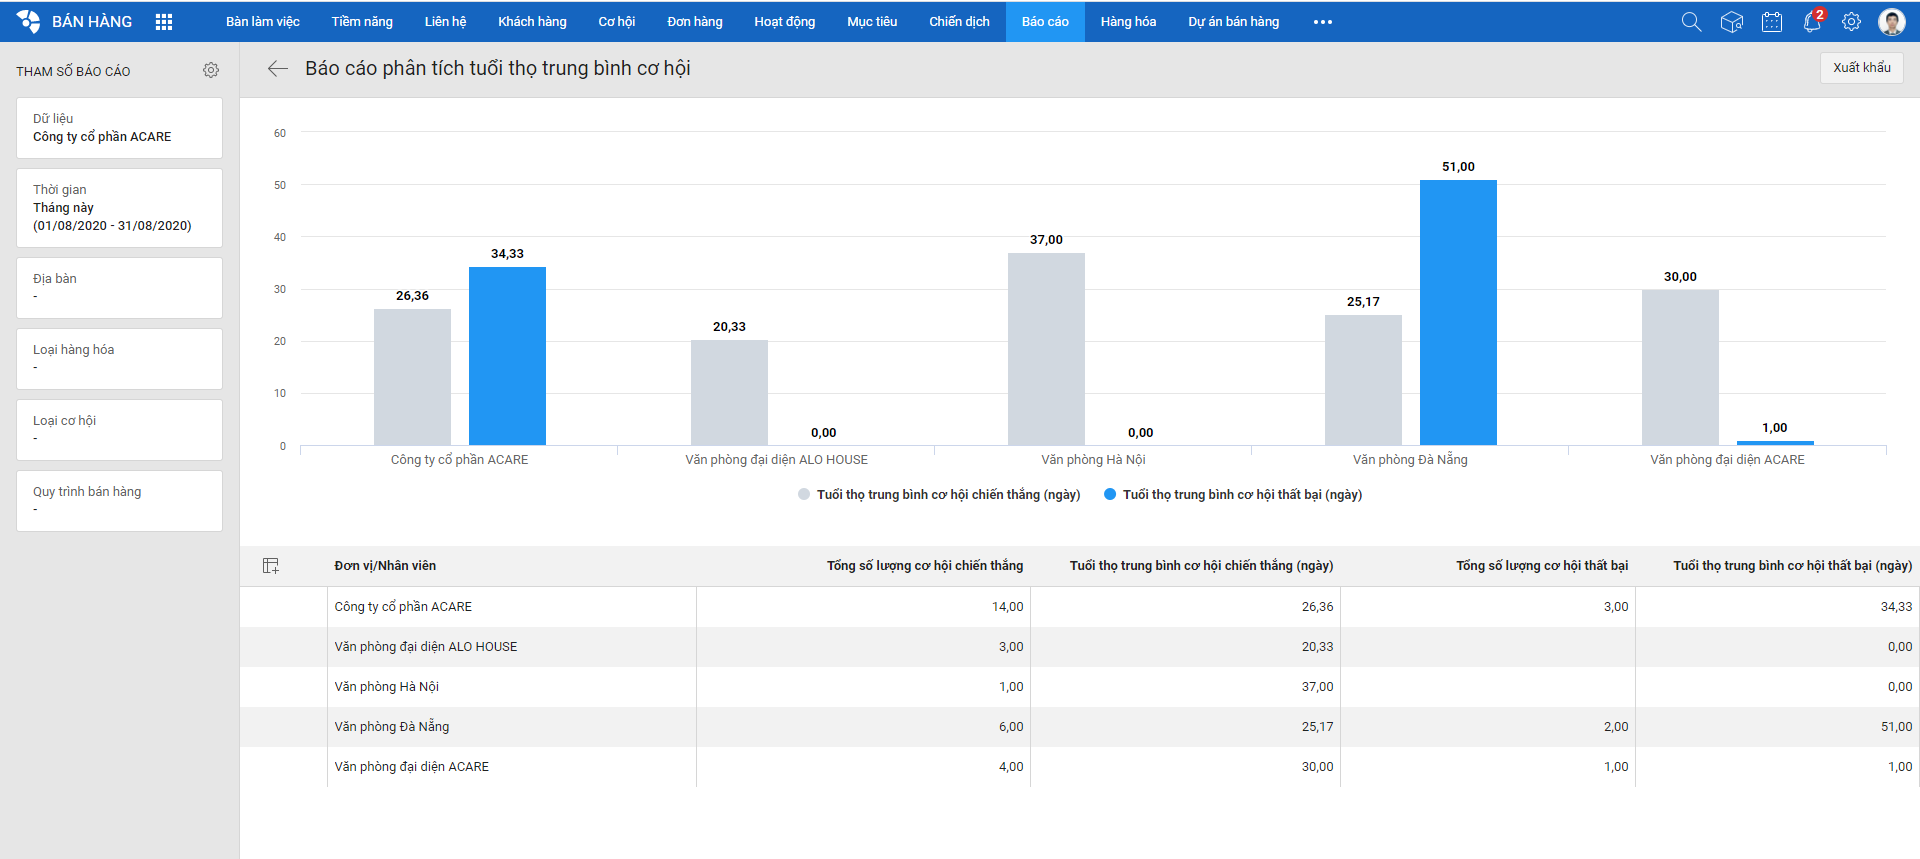Click 'Tổng số lượng cơ hội thất bại' header
Image resolution: width=1920 pixels, height=859 pixels.
(1542, 566)
